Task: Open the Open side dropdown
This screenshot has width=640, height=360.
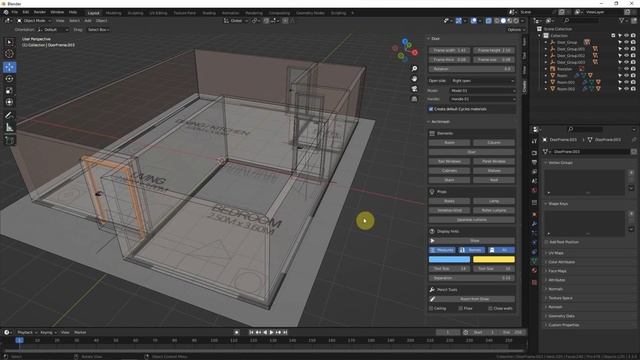Action: tap(482, 81)
